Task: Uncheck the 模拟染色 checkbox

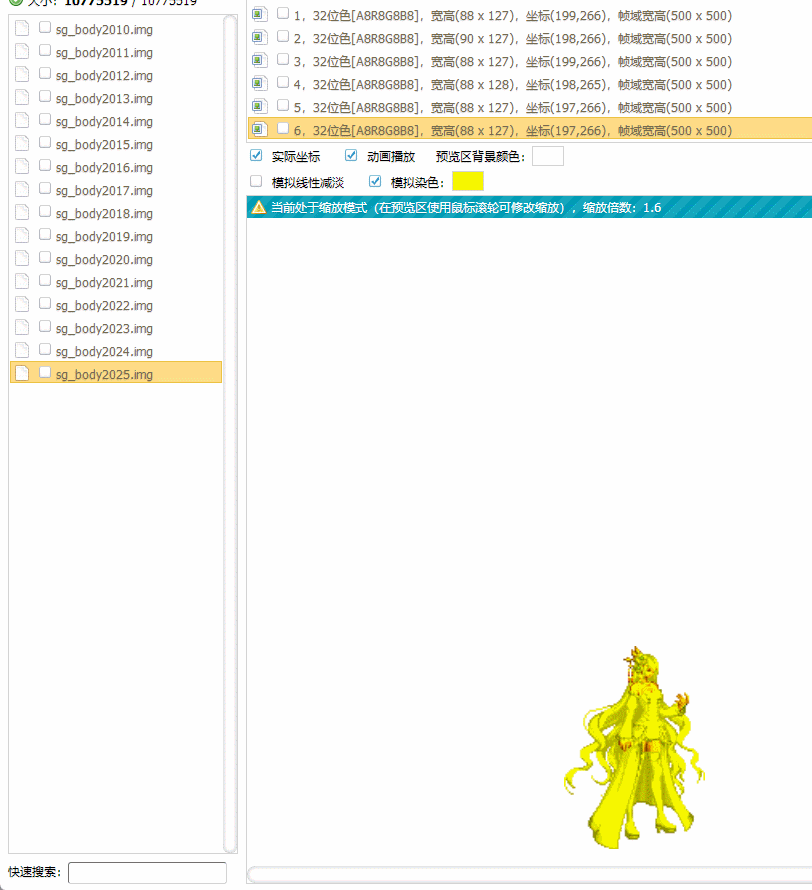Action: coord(375,181)
